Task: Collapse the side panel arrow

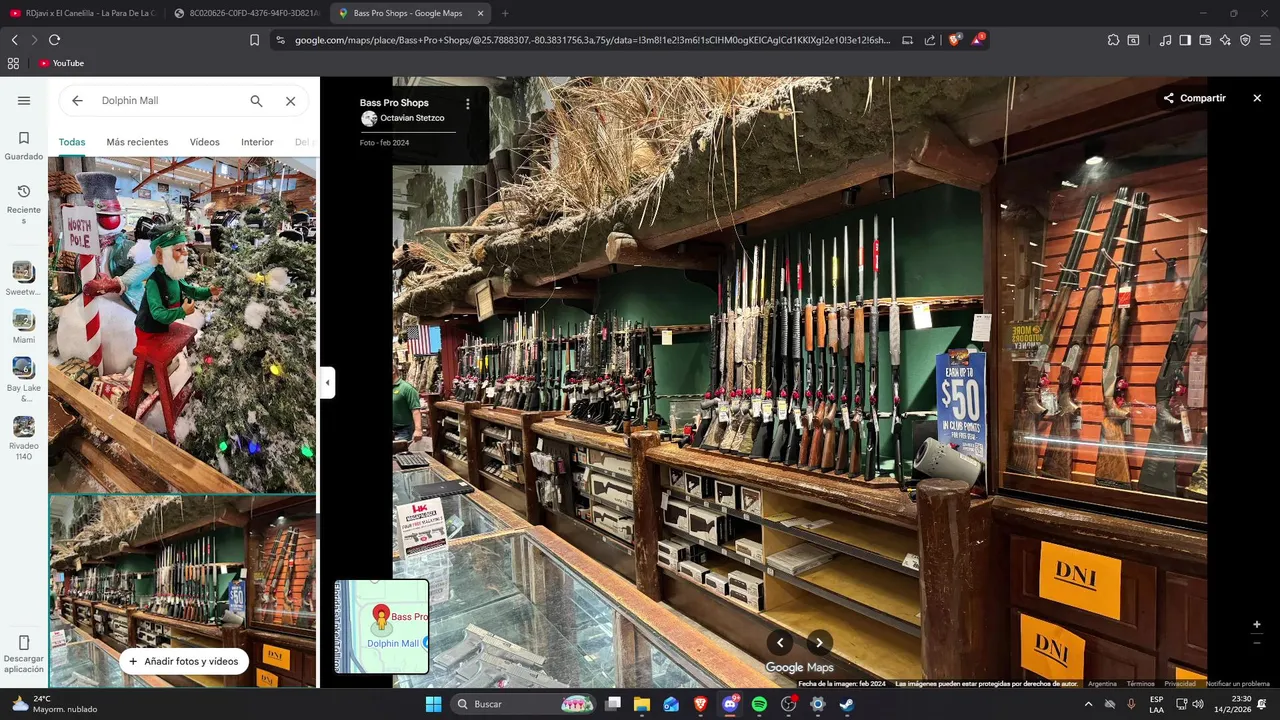Action: [x=327, y=382]
